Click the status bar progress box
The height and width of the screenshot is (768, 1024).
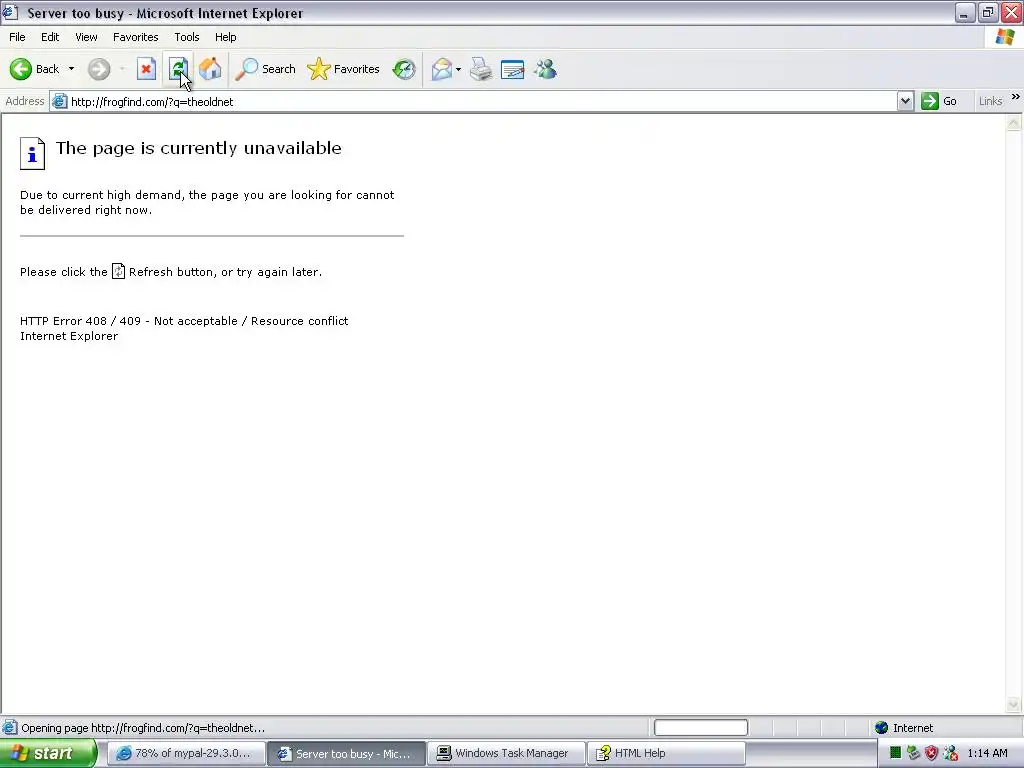pos(701,728)
